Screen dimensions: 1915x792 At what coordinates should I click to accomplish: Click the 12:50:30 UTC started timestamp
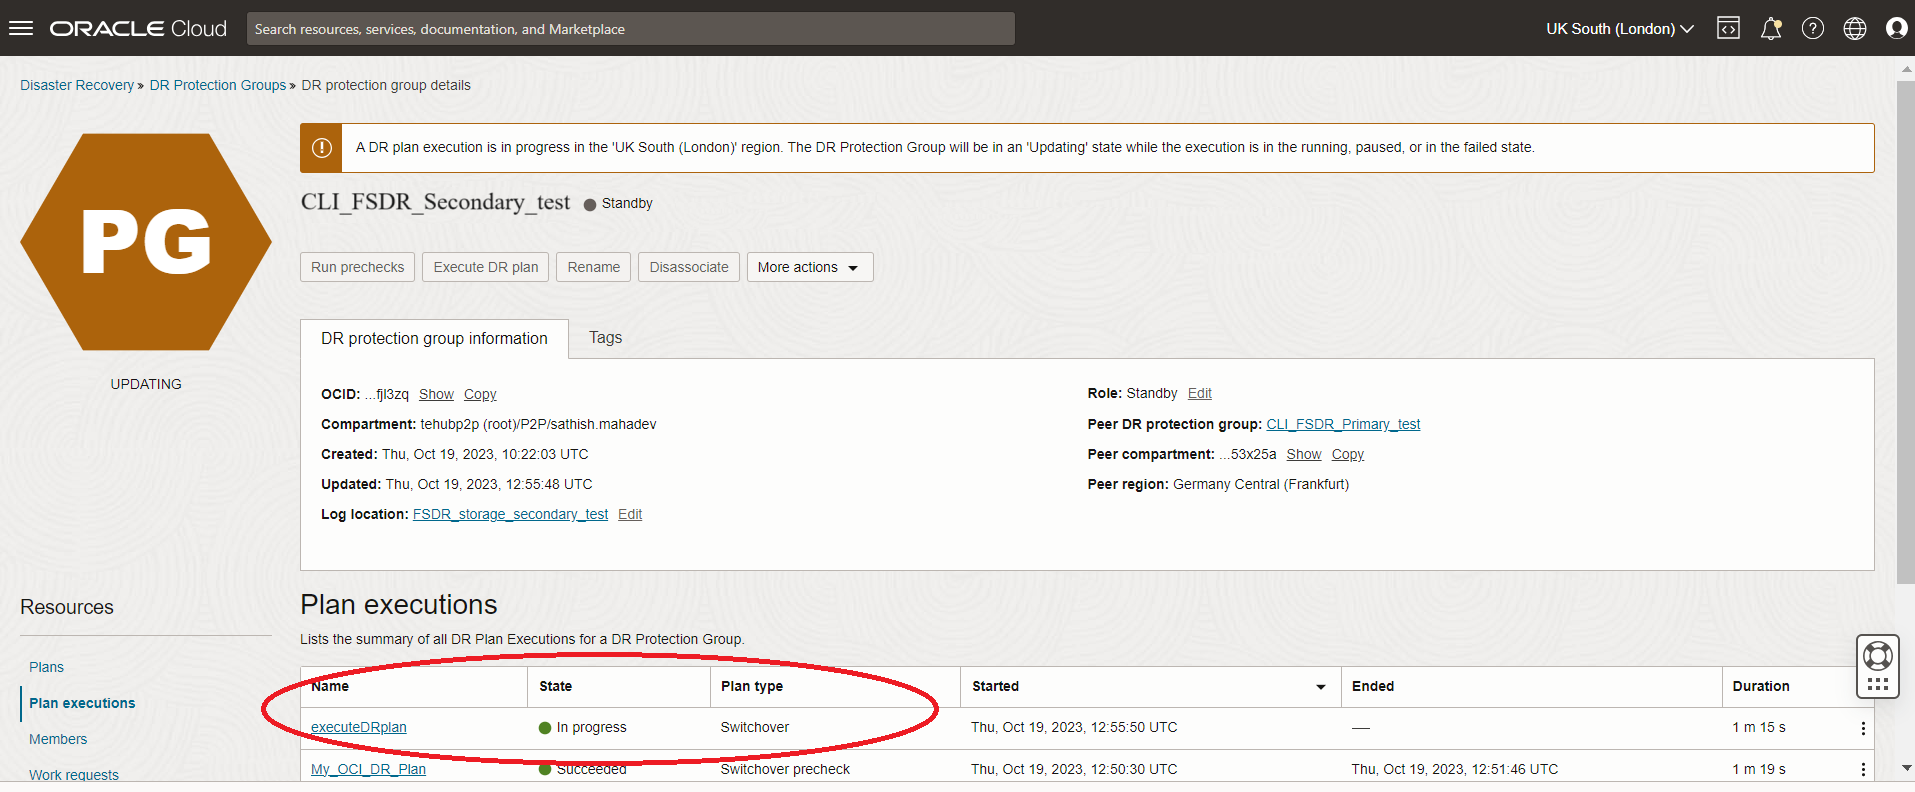(x=1074, y=769)
